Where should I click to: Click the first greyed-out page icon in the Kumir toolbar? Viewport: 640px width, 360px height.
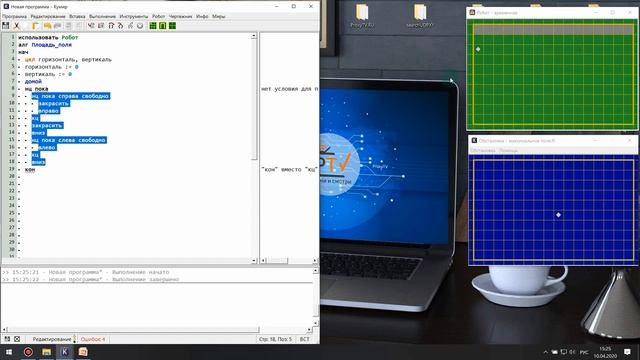[x=69, y=26]
